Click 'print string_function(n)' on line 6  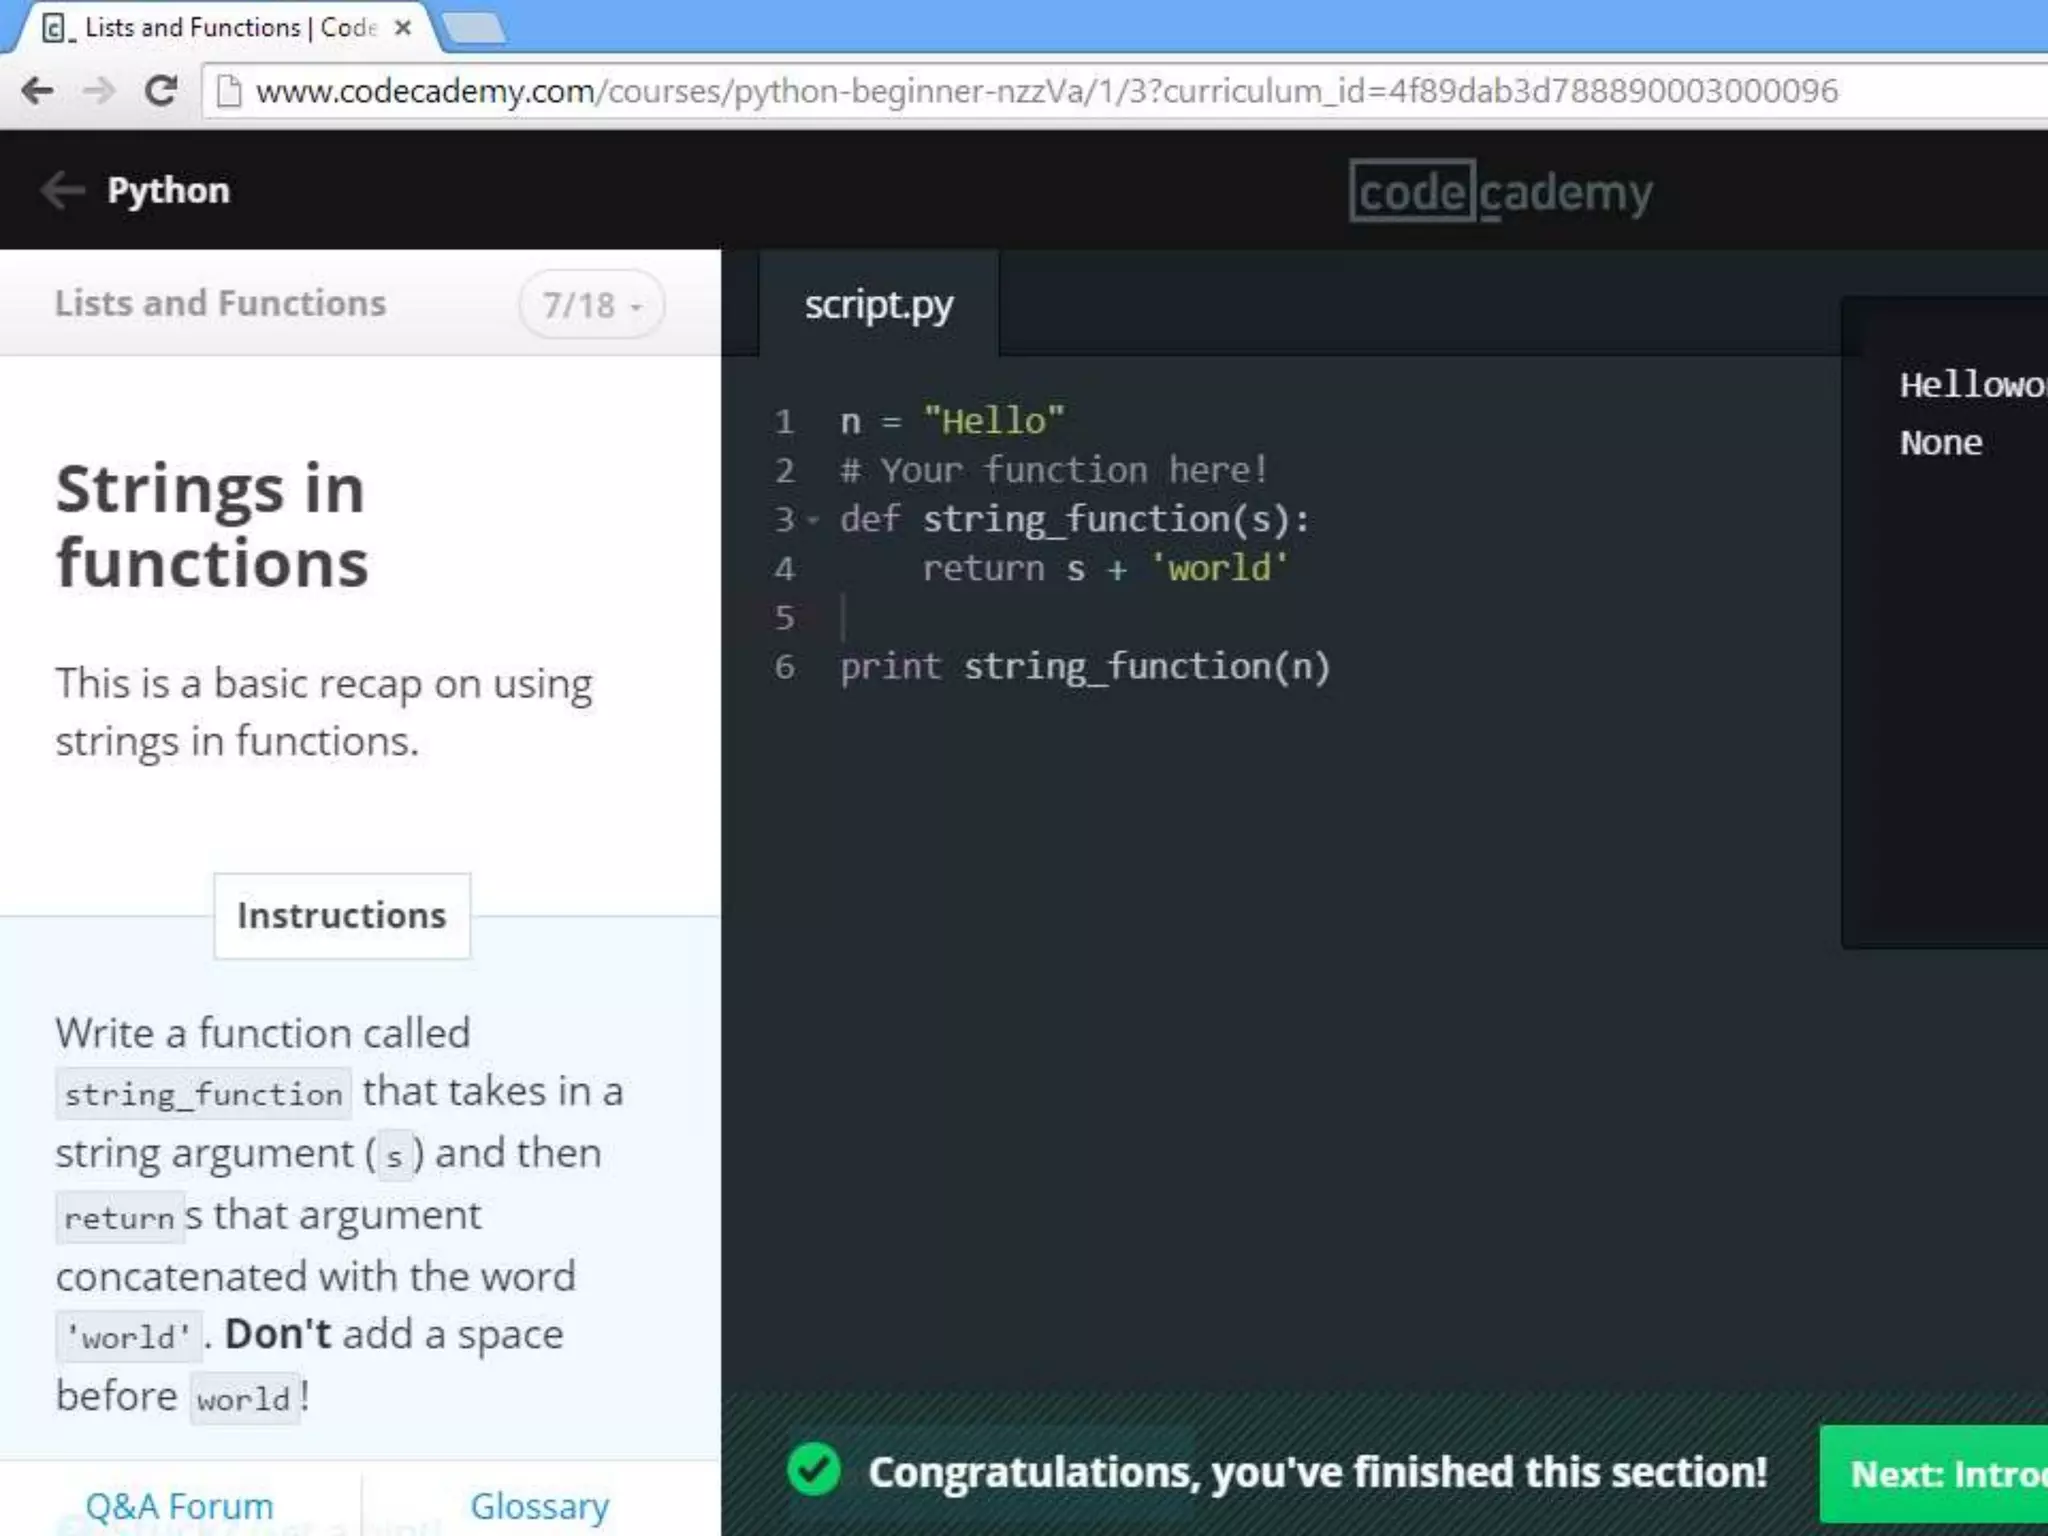coord(1085,666)
